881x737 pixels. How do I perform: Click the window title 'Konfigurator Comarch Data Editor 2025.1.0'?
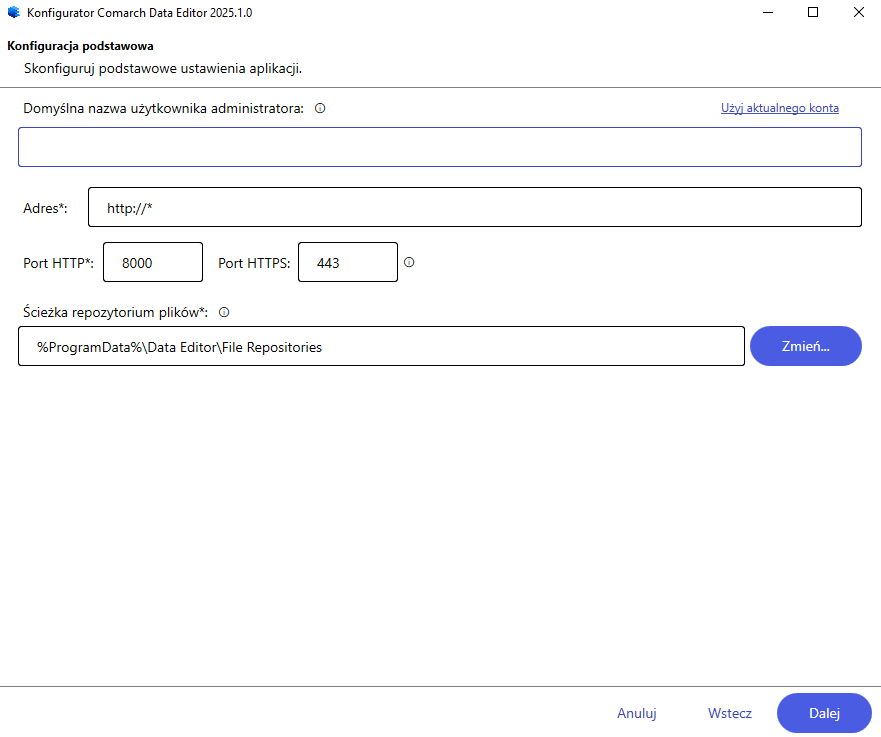(139, 13)
